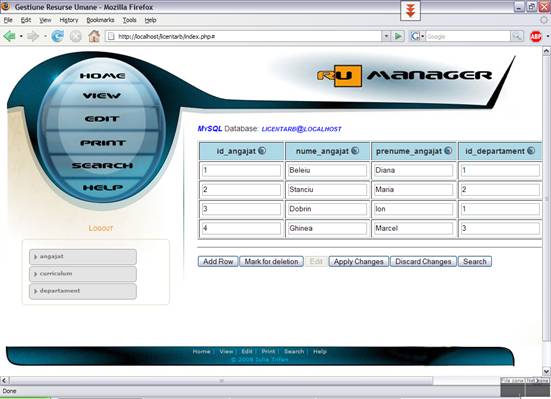551x399 pixels.
Task: Go to the browser Home icon
Action: point(94,36)
